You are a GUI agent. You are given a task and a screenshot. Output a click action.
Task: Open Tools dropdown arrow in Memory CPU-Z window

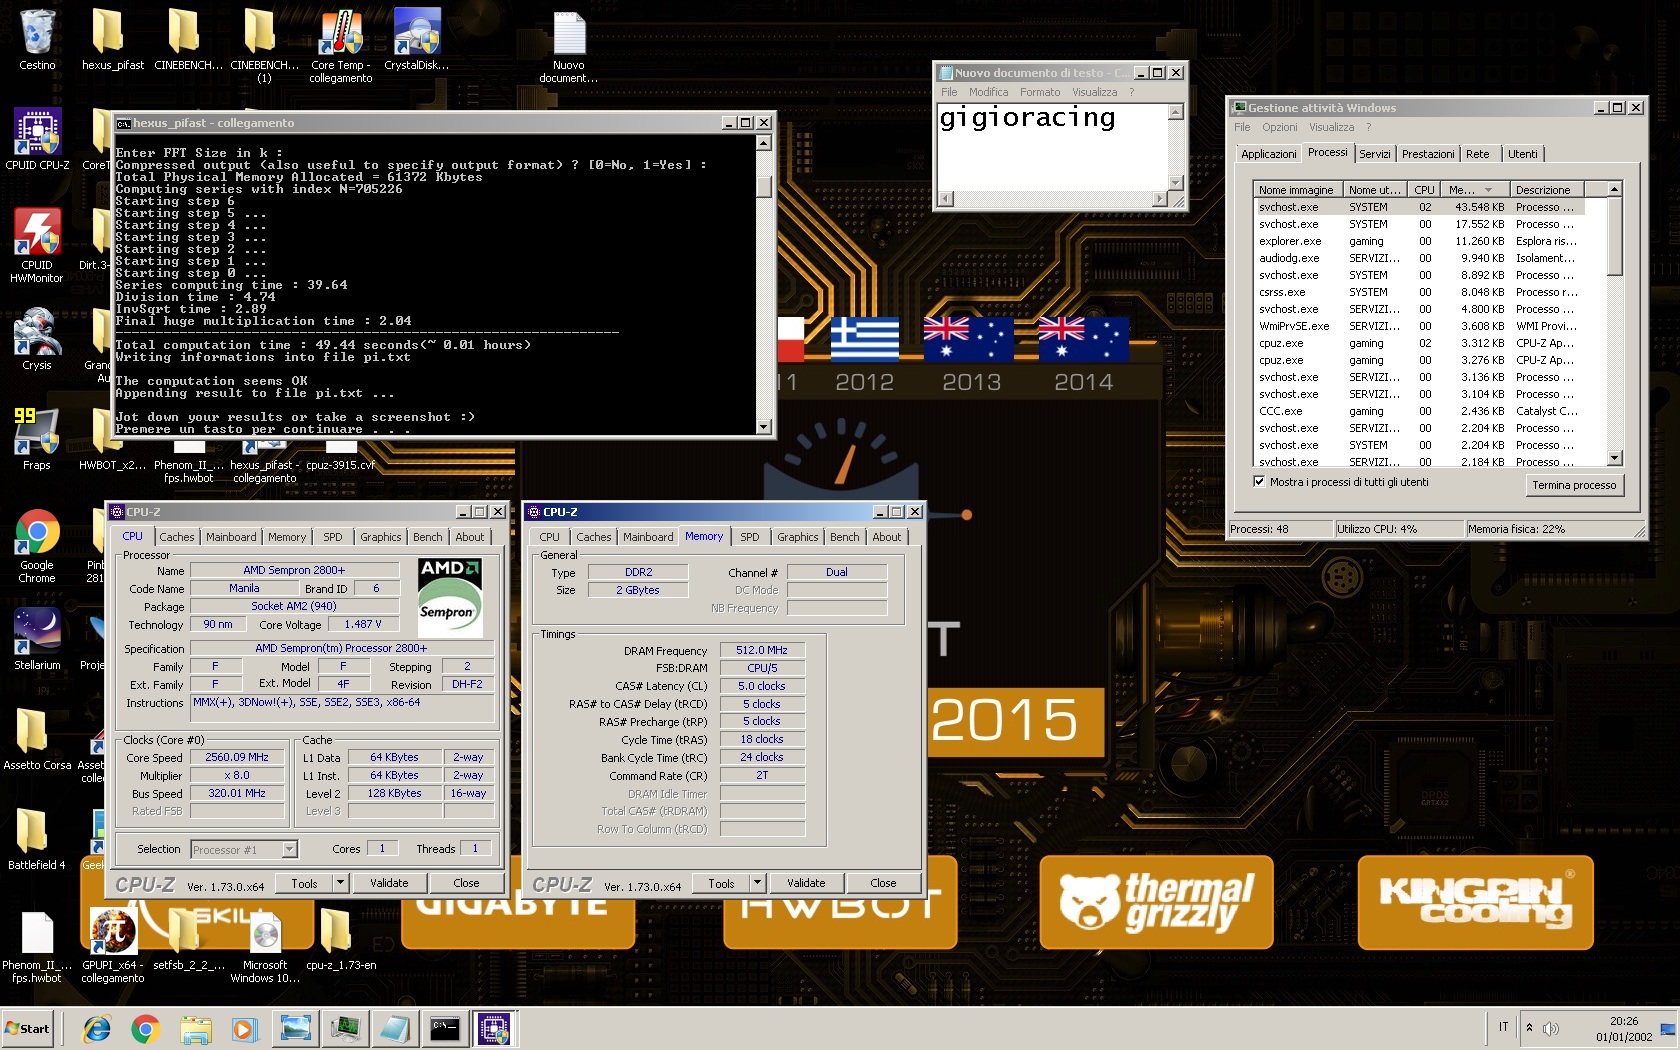click(x=757, y=883)
